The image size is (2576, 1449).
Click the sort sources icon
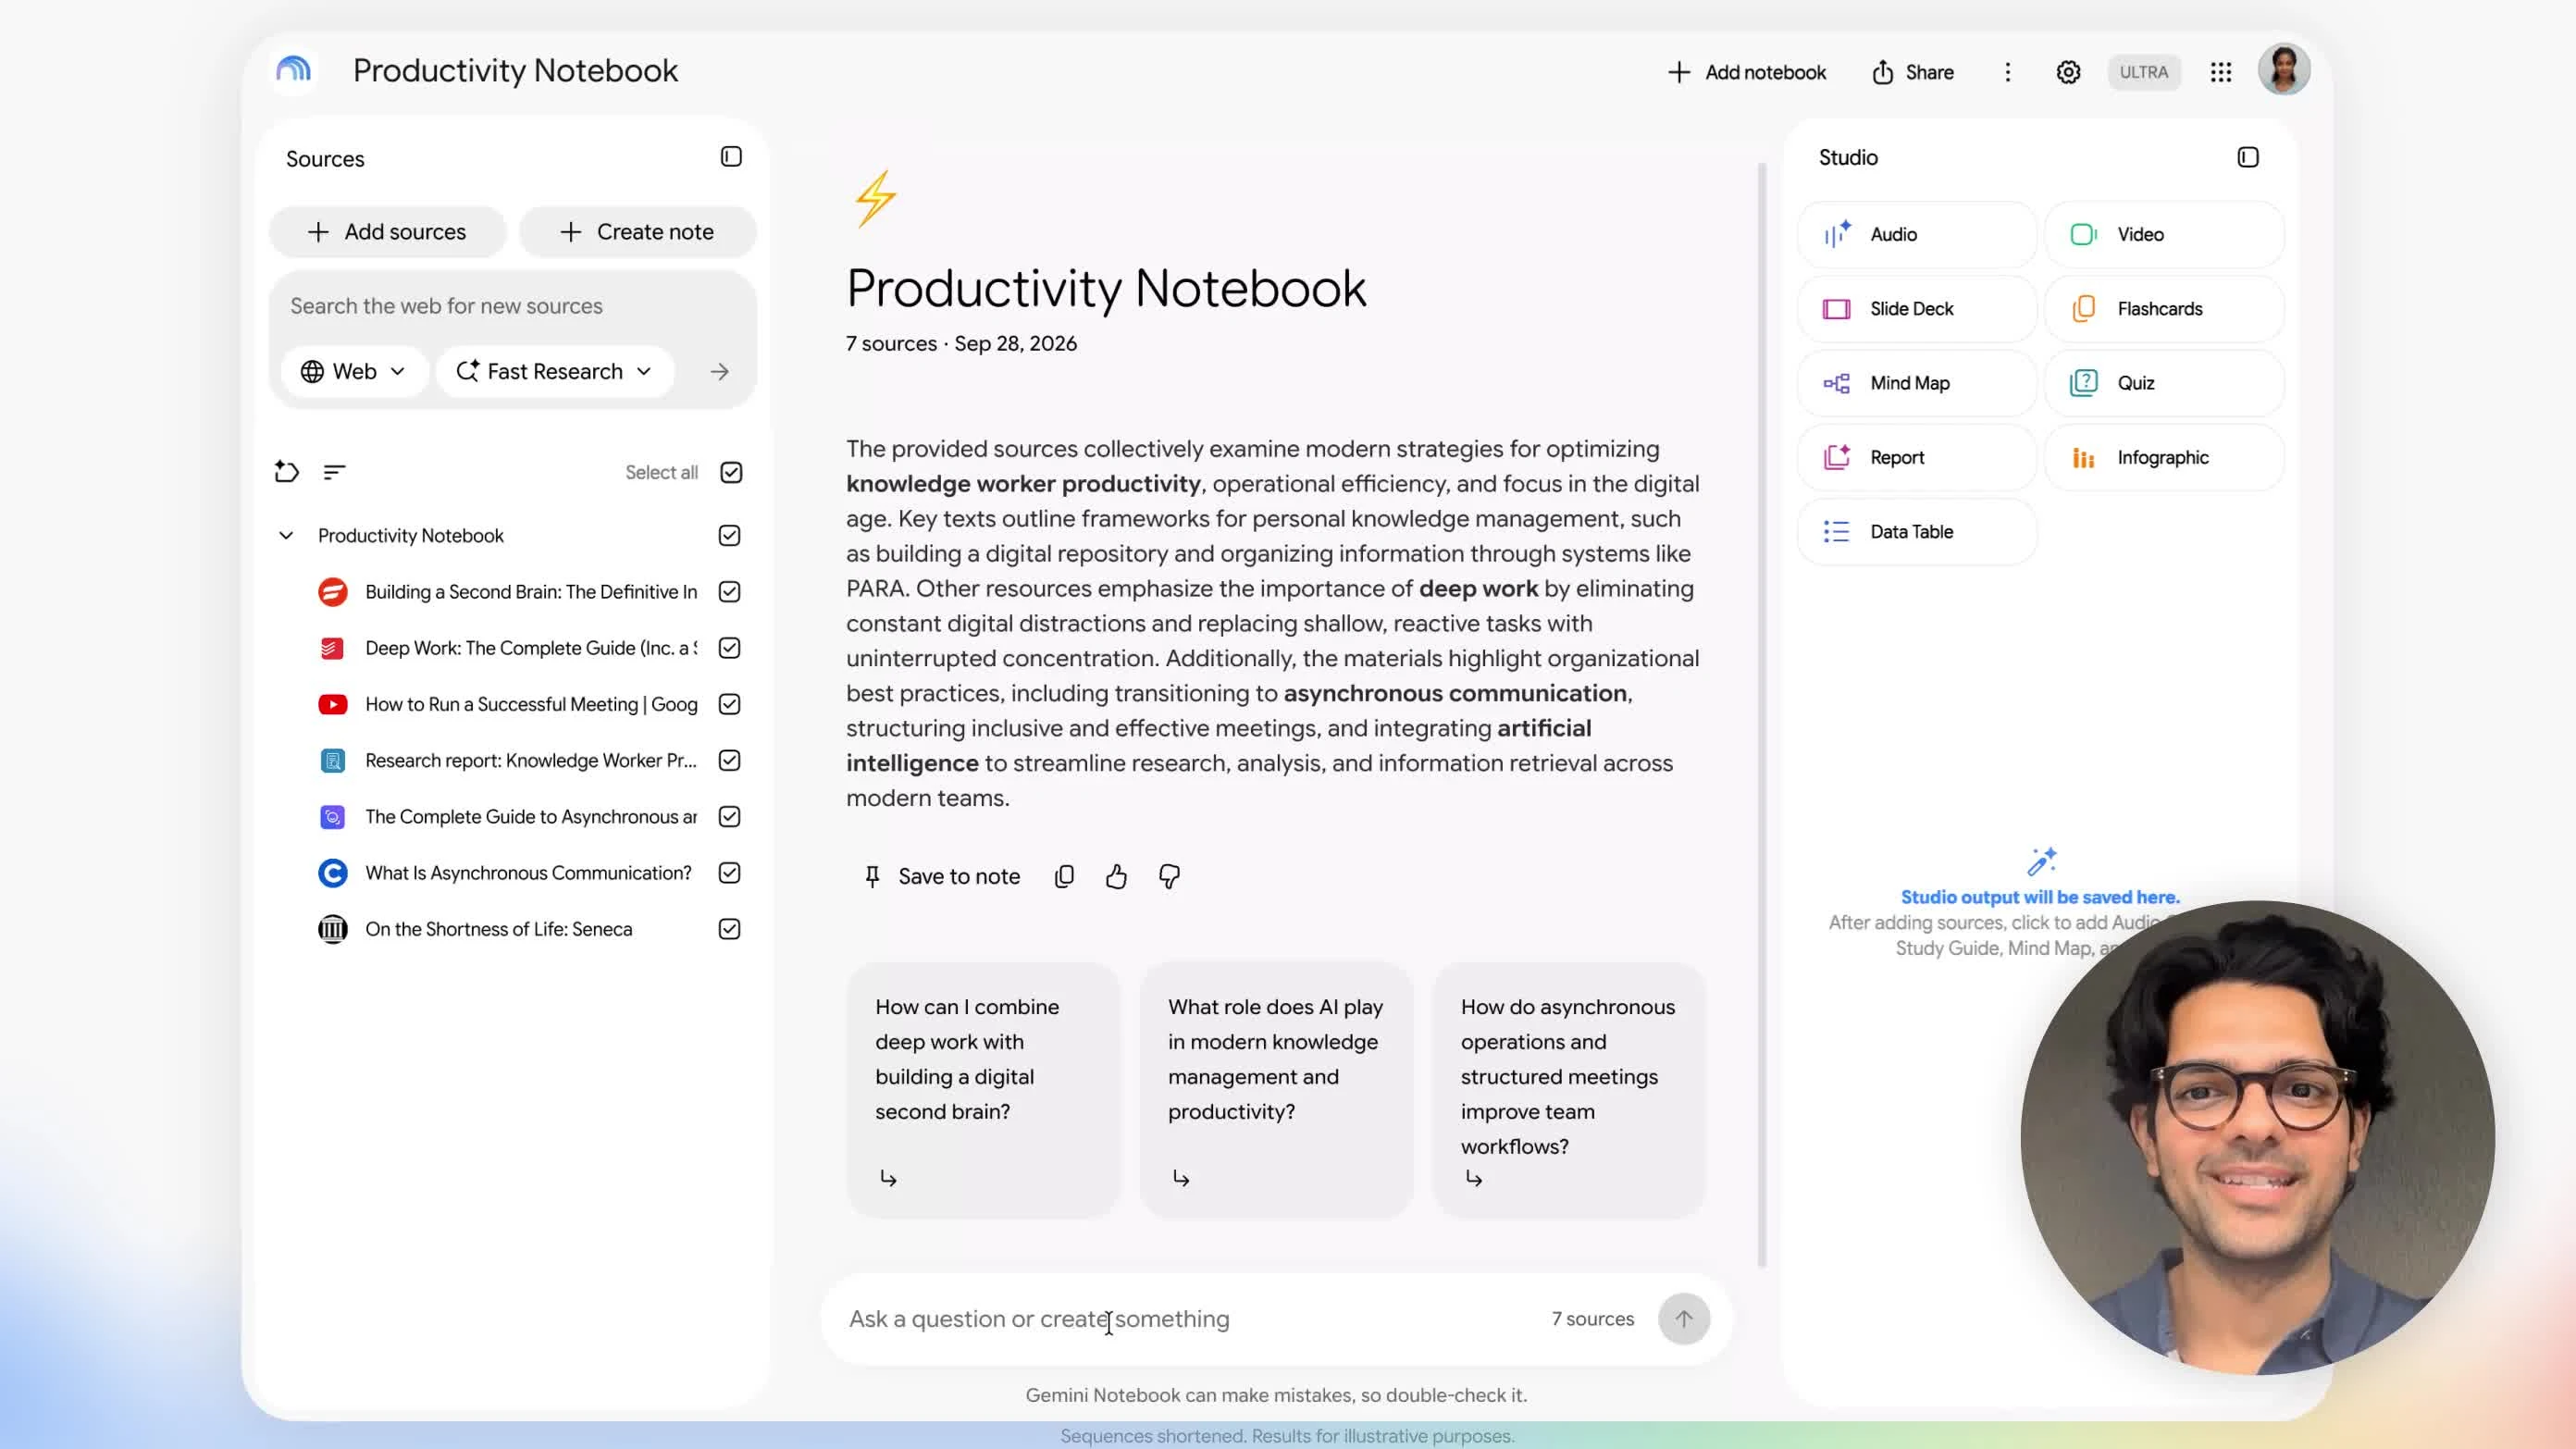[x=334, y=472]
